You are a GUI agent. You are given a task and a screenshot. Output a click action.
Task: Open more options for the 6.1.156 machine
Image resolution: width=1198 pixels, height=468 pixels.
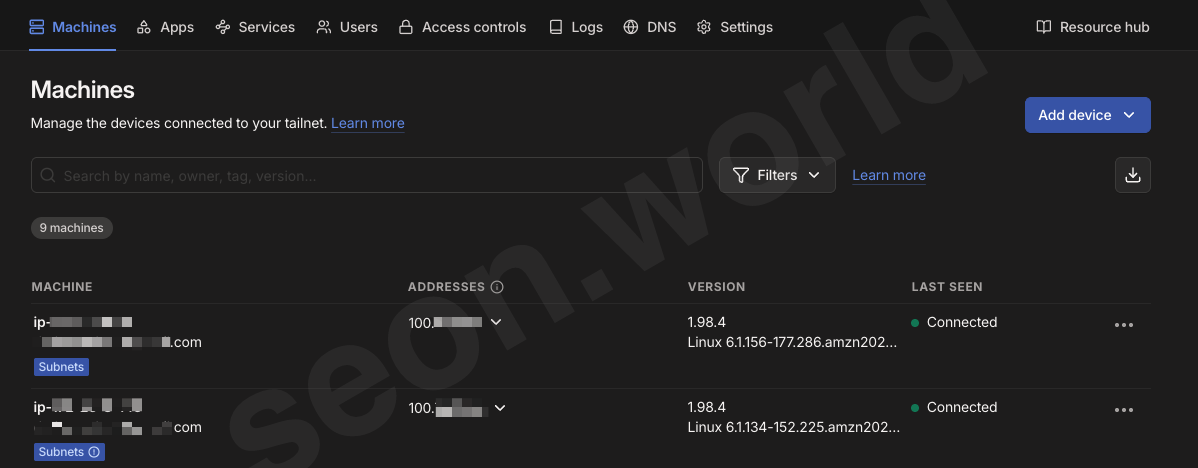(x=1124, y=324)
